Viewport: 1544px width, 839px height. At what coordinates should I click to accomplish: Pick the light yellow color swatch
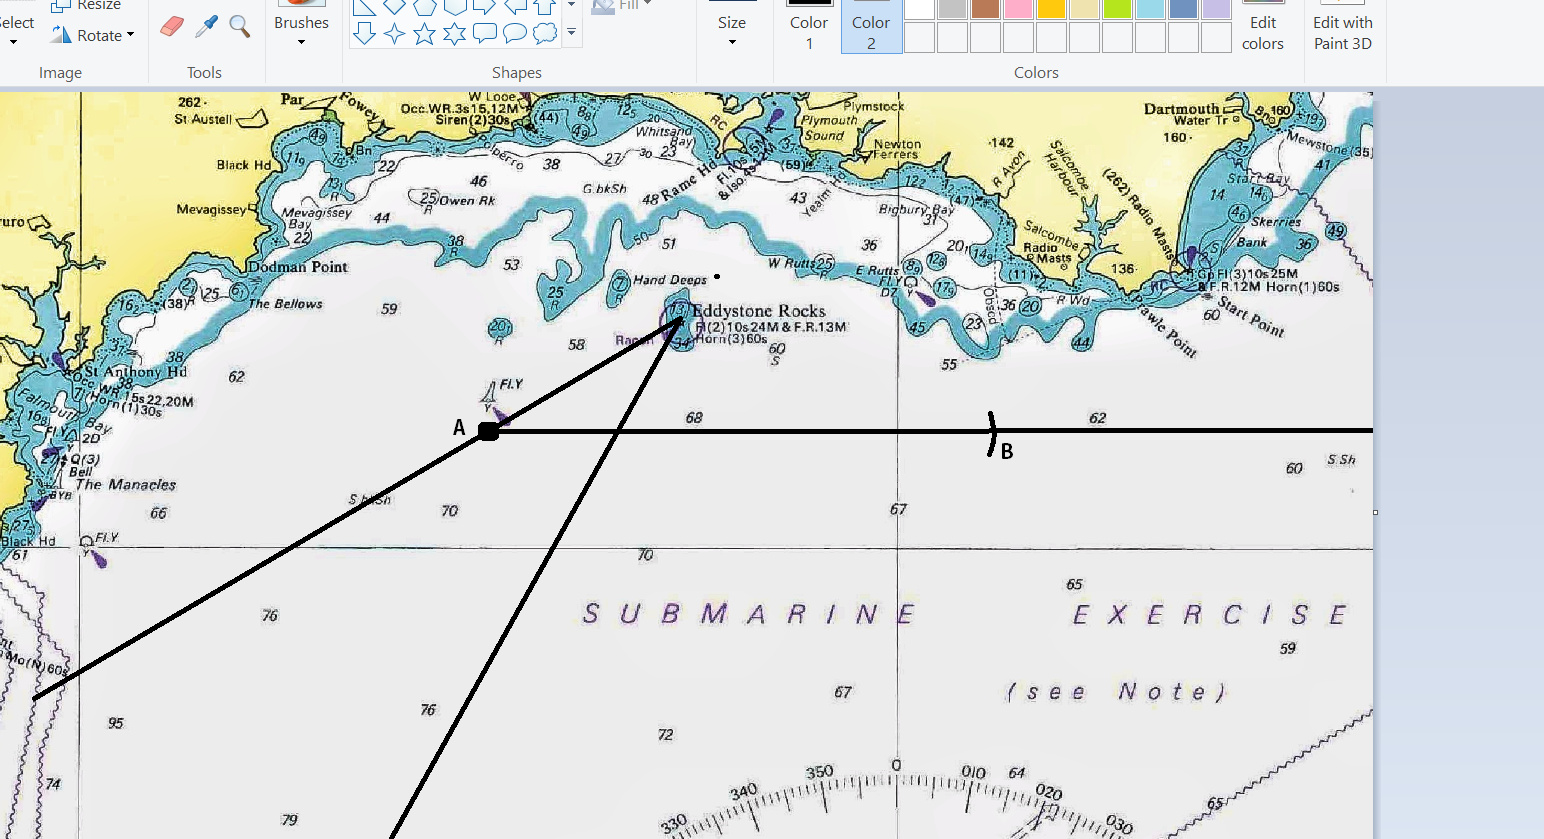[1085, 8]
